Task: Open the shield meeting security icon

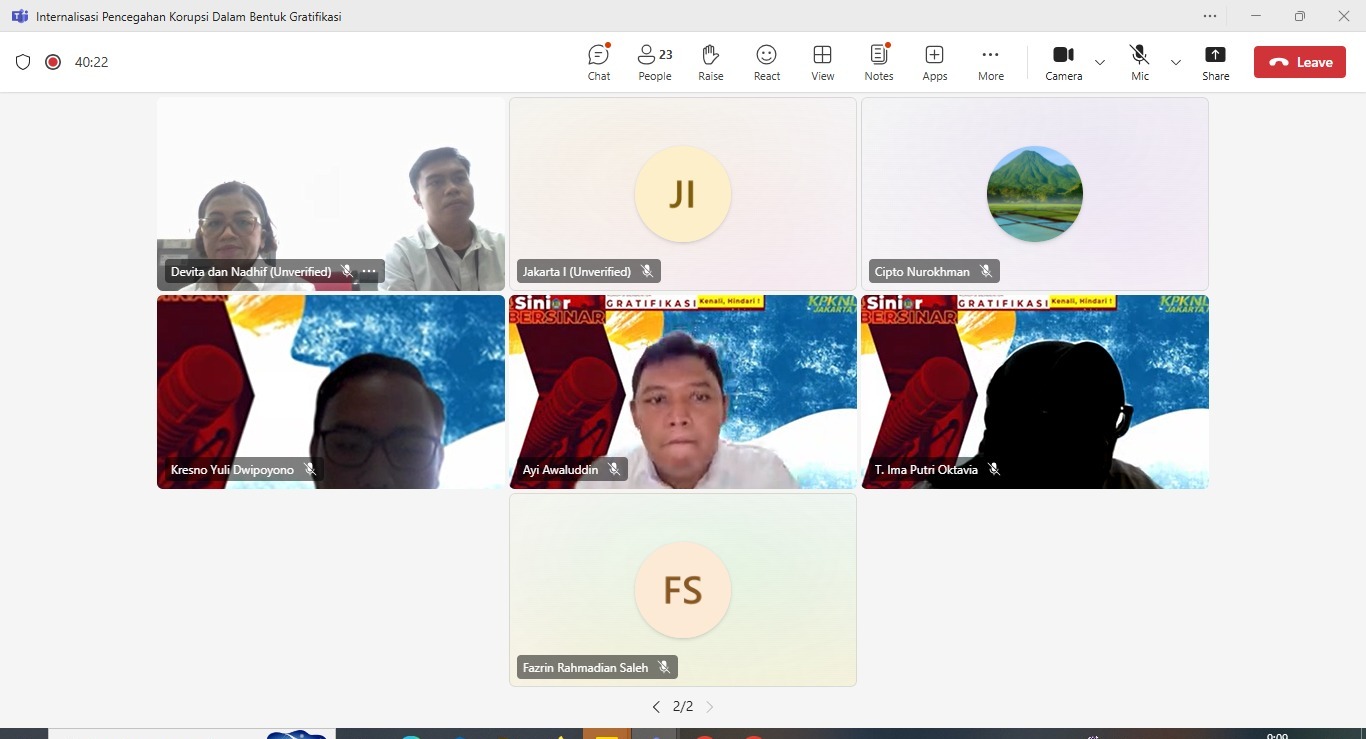Action: (23, 62)
